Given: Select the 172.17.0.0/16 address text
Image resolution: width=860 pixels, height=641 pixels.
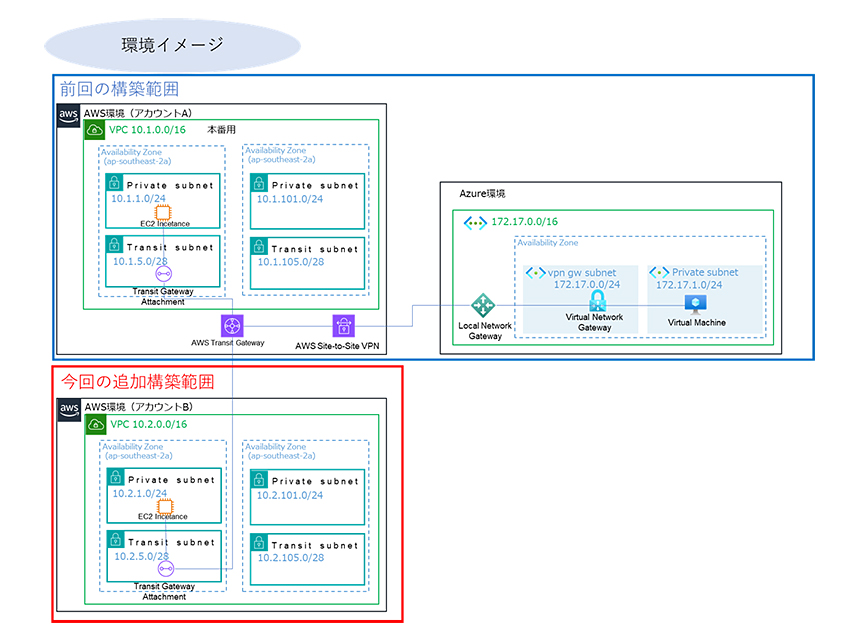Looking at the screenshot, I should [x=524, y=222].
